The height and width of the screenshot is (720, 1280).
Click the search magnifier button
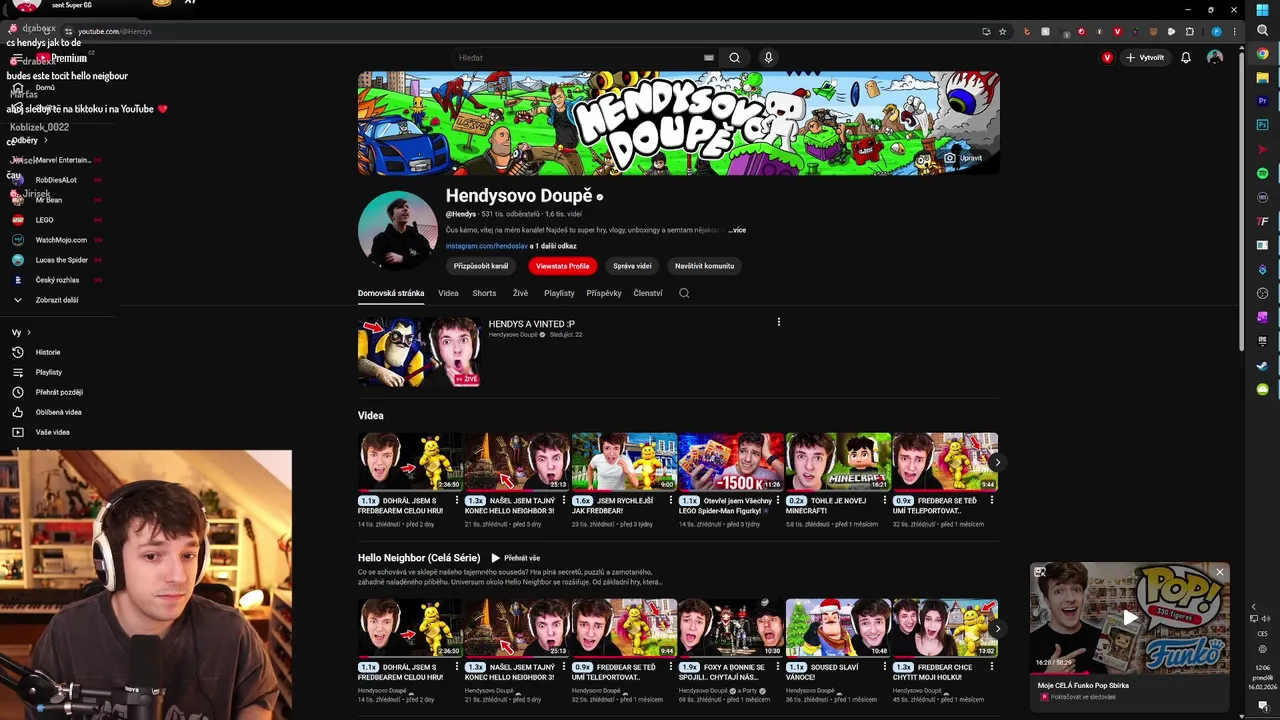point(734,58)
